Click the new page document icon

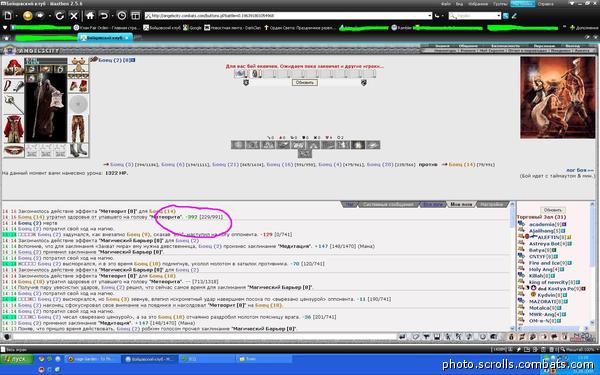[x=8, y=16]
